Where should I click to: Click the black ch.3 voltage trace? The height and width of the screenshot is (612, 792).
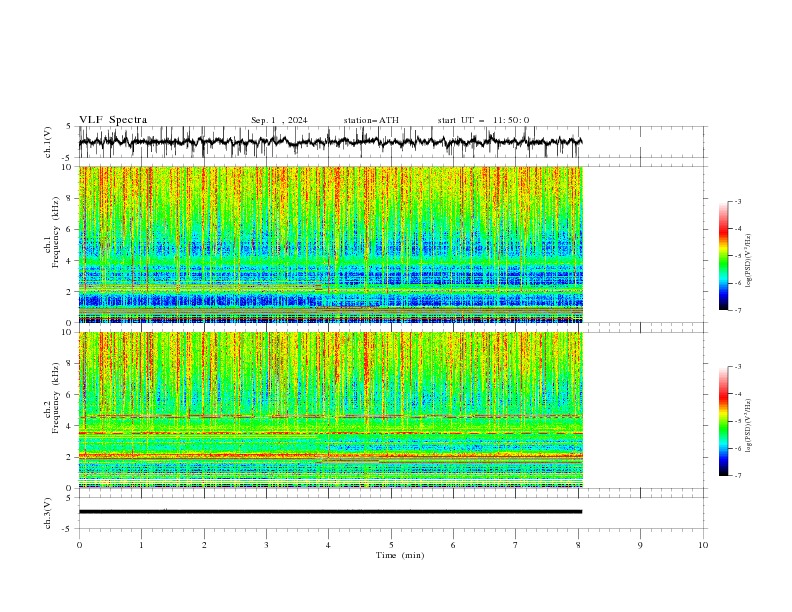(x=330, y=512)
